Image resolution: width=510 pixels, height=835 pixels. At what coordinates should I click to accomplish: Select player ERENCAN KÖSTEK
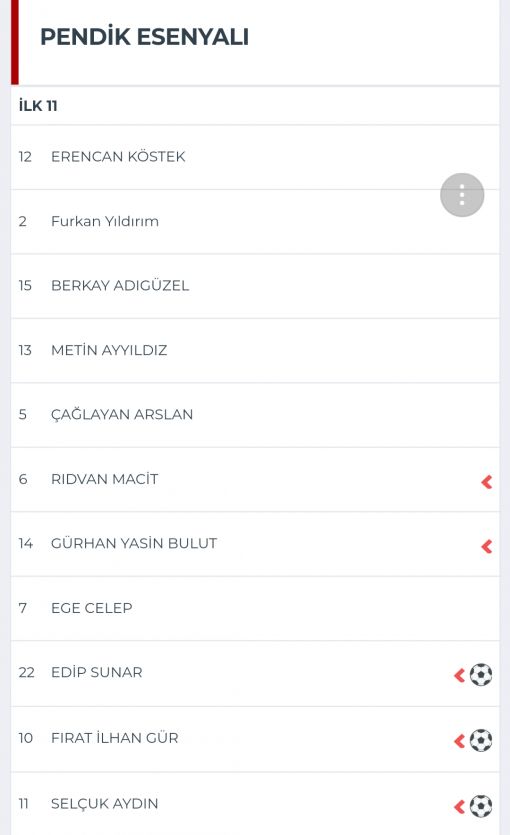point(255,157)
